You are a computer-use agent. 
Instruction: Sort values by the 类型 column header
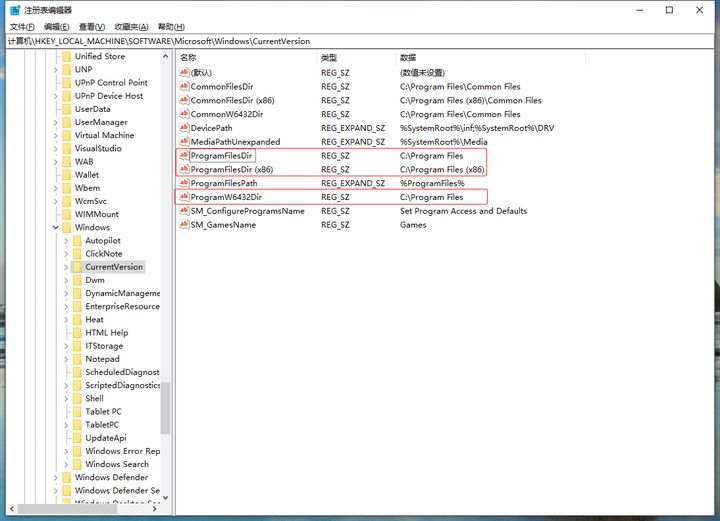click(356, 58)
